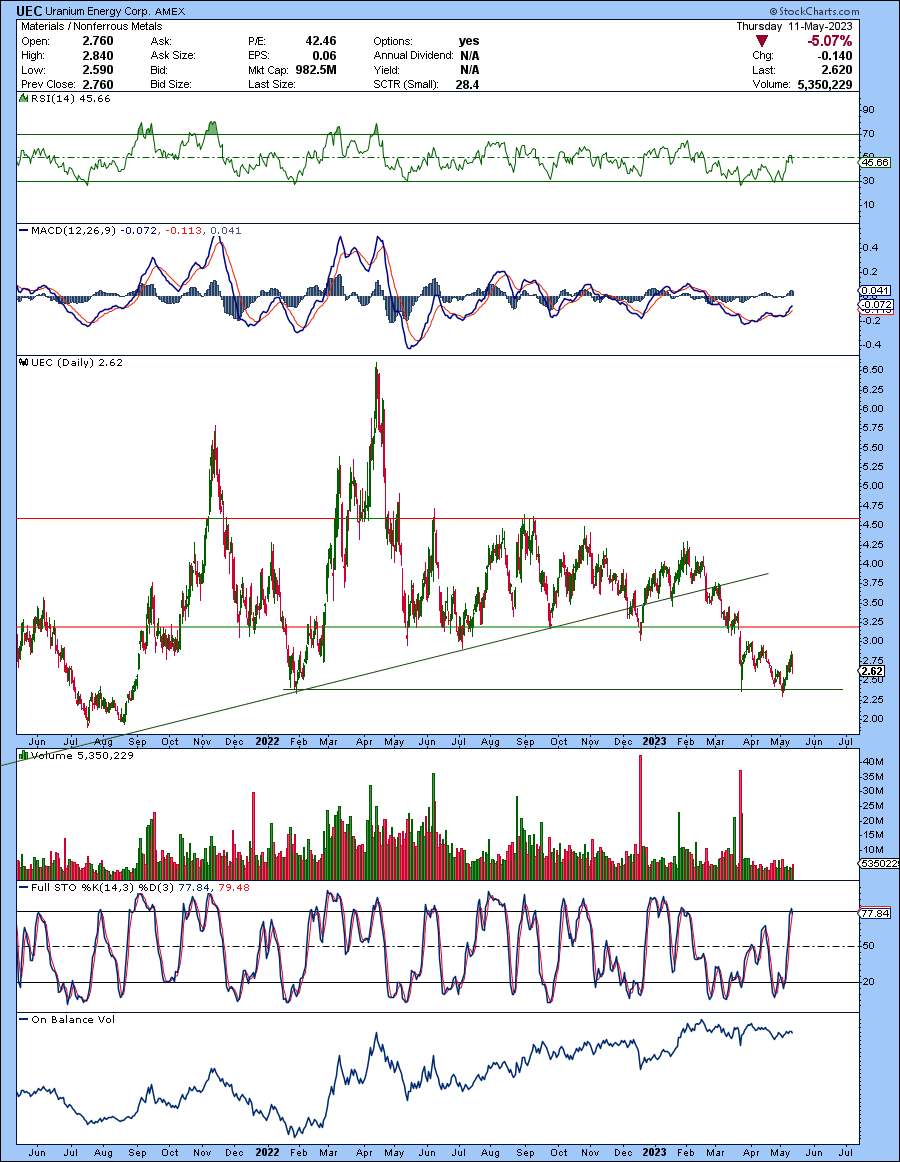The image size is (900, 1162).
Task: Click the date Thursday 11-May-2023
Action: pos(794,26)
